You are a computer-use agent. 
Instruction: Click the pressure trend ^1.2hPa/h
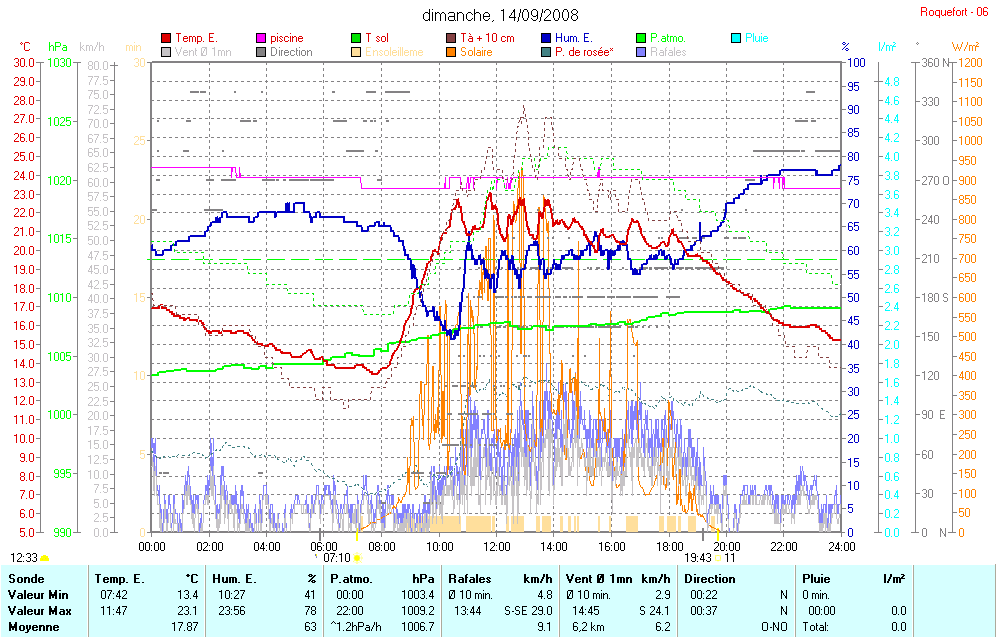(x=356, y=627)
